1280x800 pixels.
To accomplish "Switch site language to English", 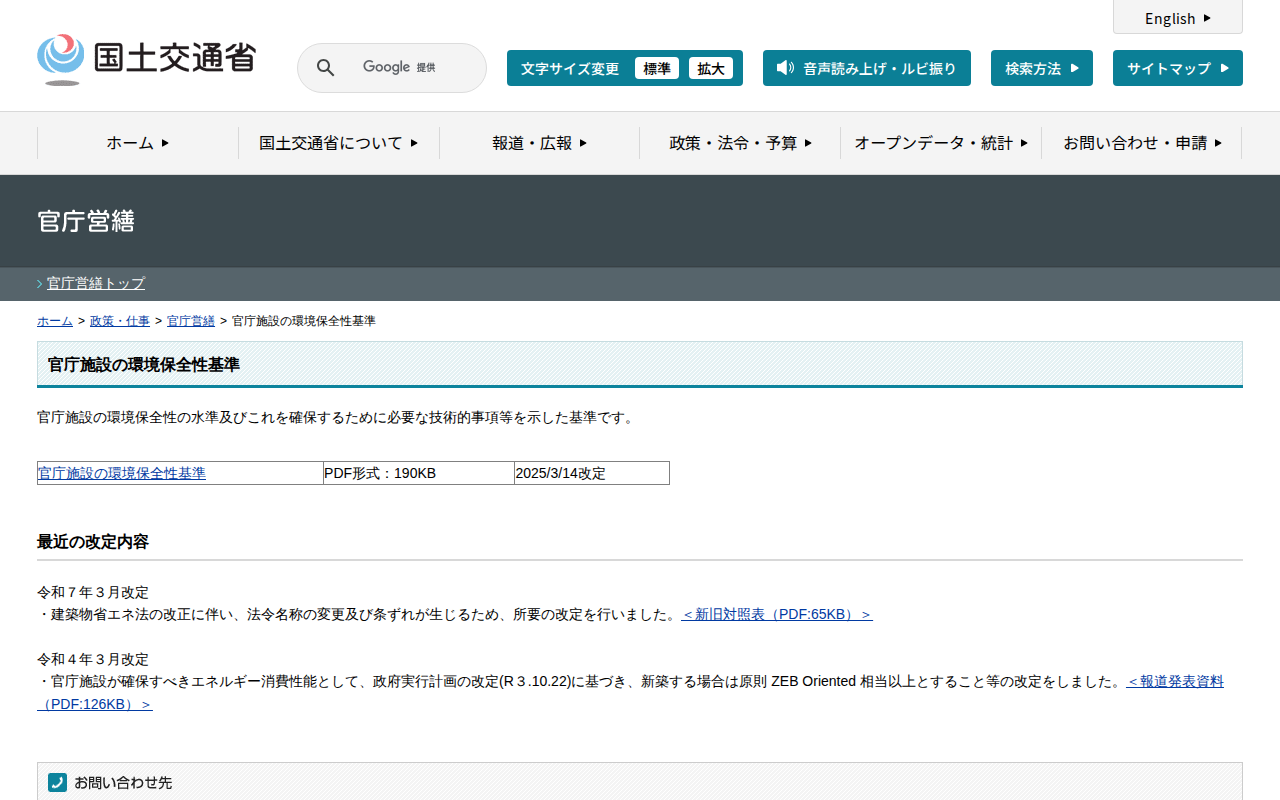I will (x=1177, y=18).
